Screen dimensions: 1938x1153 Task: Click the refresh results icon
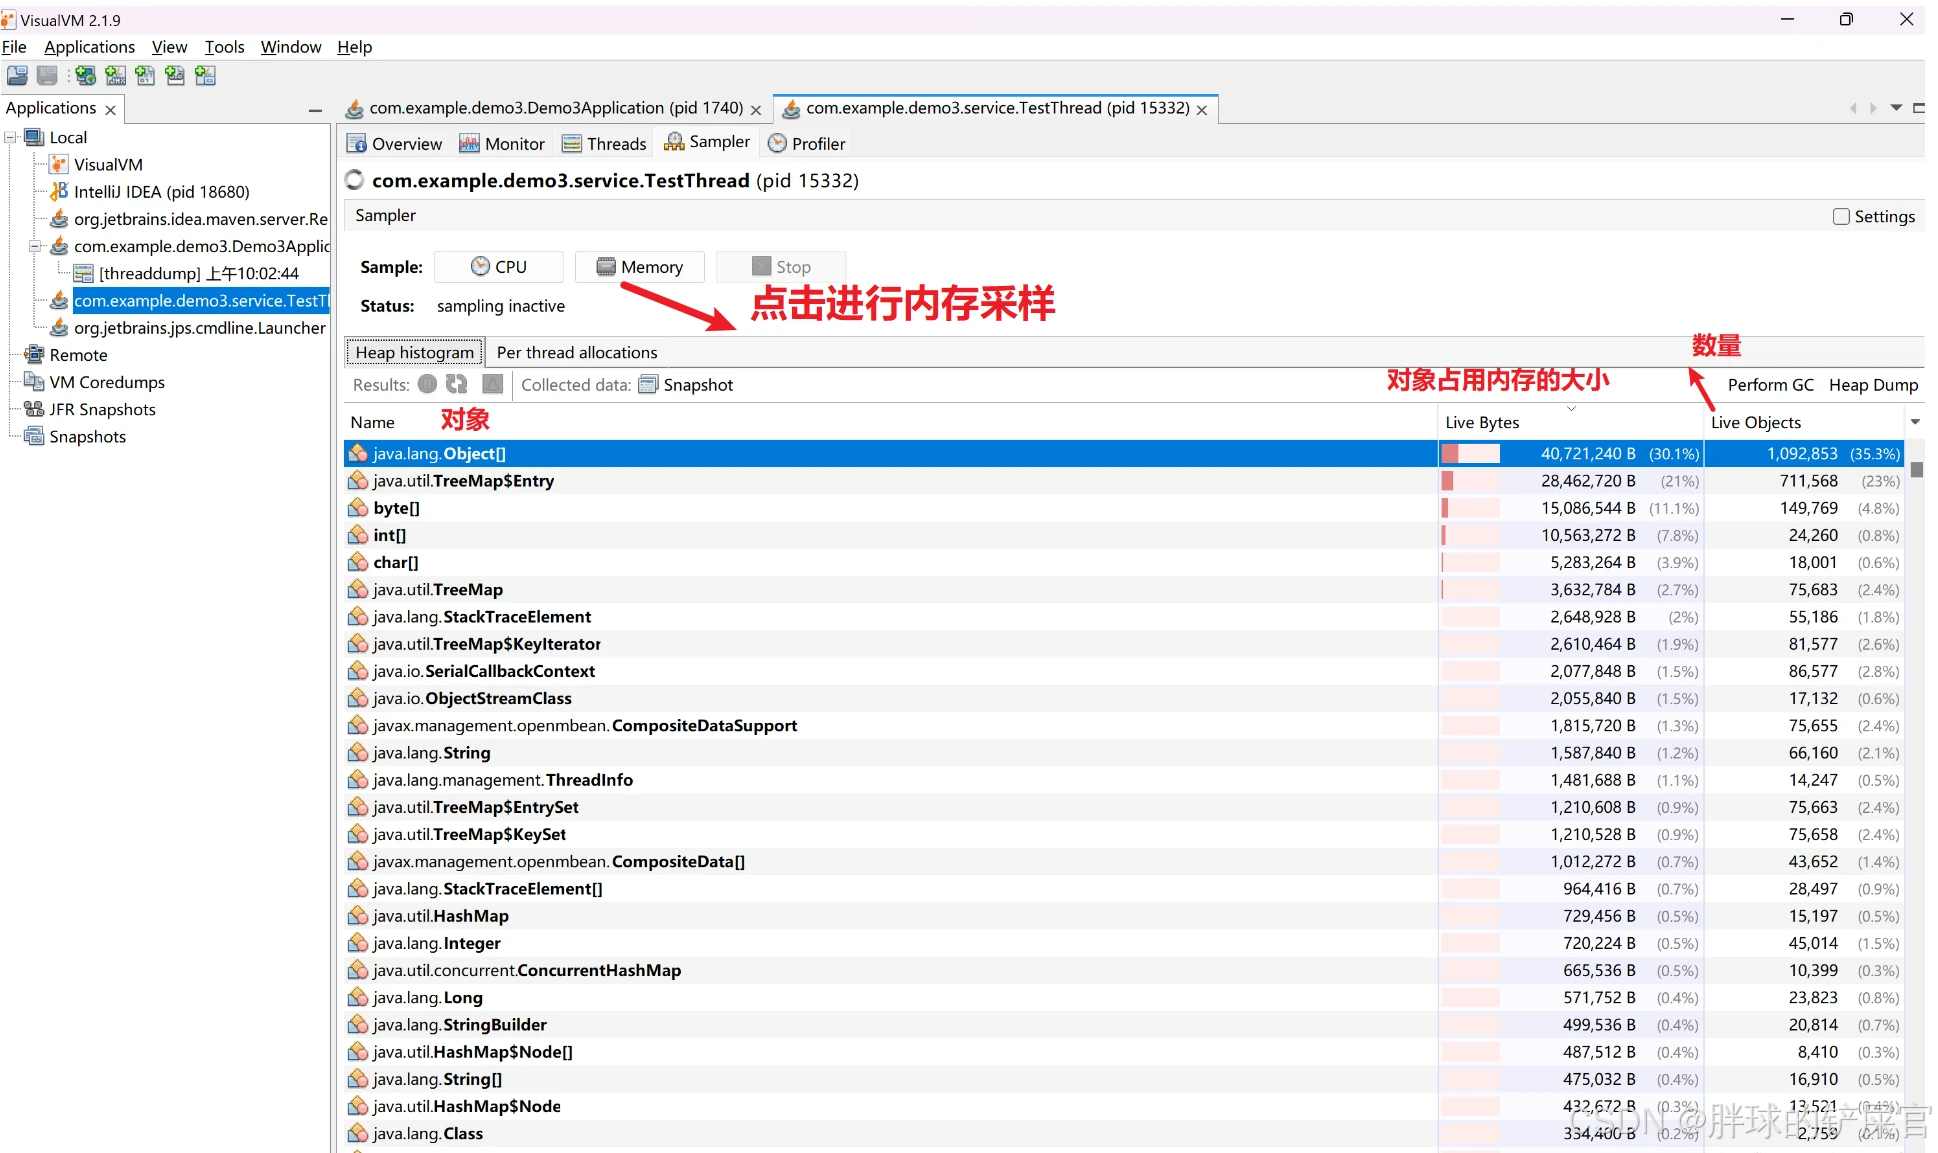(x=457, y=384)
